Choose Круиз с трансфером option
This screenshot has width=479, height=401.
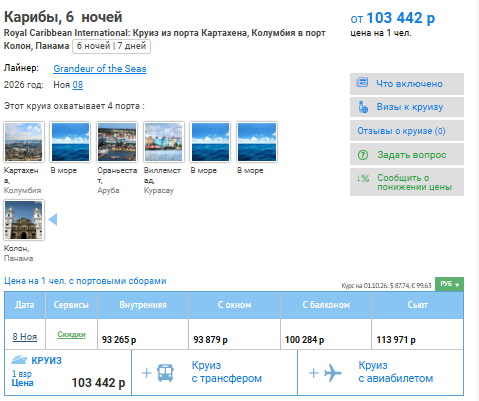pyautogui.click(x=214, y=372)
